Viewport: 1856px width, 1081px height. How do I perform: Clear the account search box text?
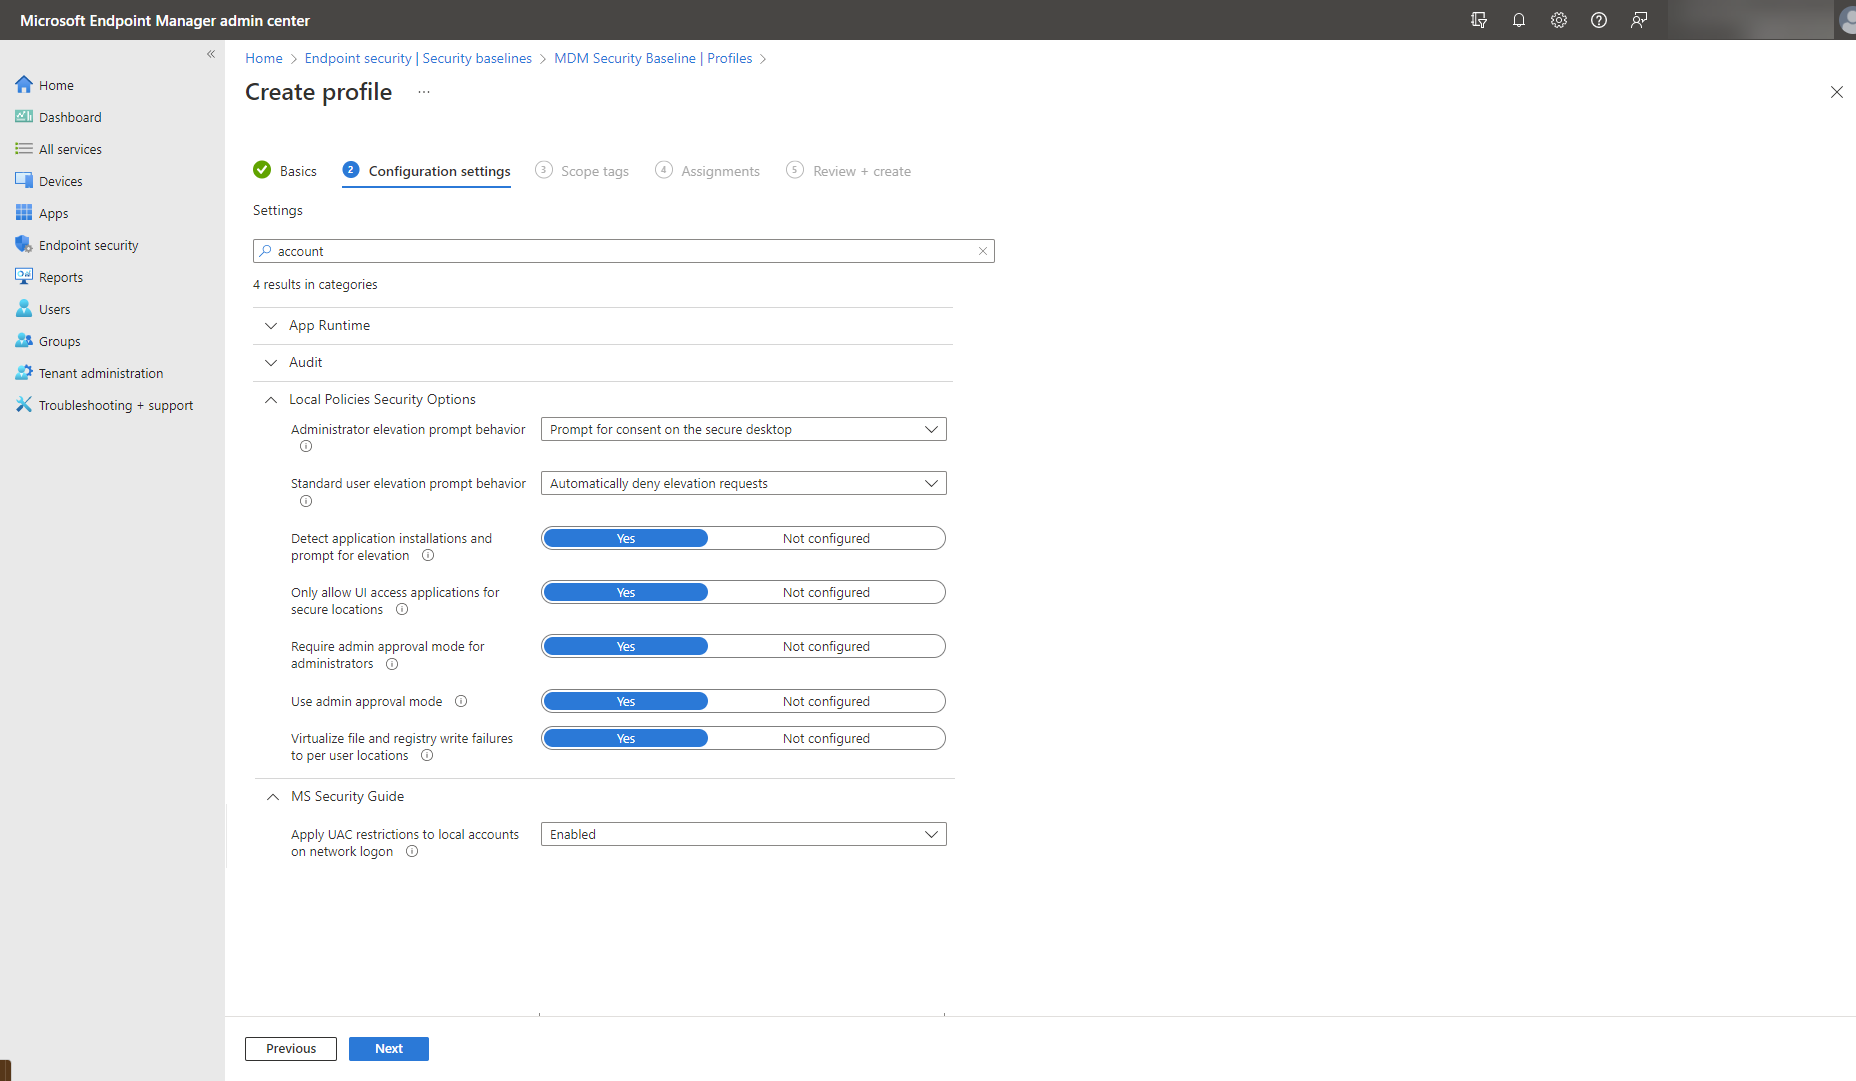[x=983, y=251]
